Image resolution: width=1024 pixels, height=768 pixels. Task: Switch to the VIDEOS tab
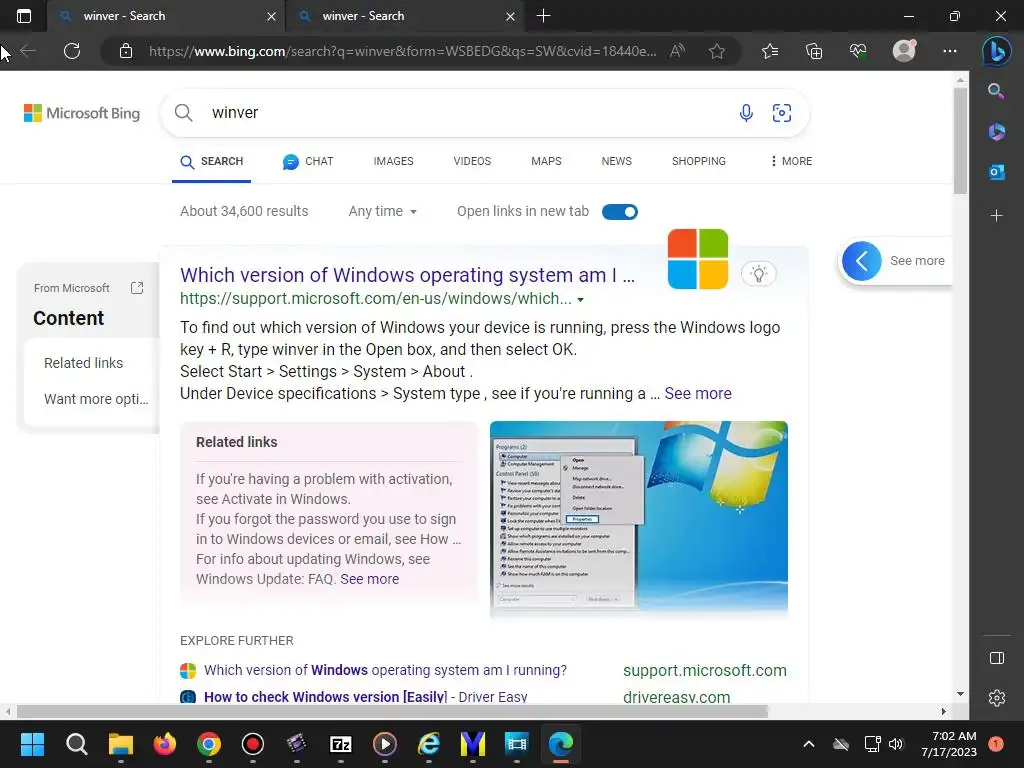click(x=472, y=161)
